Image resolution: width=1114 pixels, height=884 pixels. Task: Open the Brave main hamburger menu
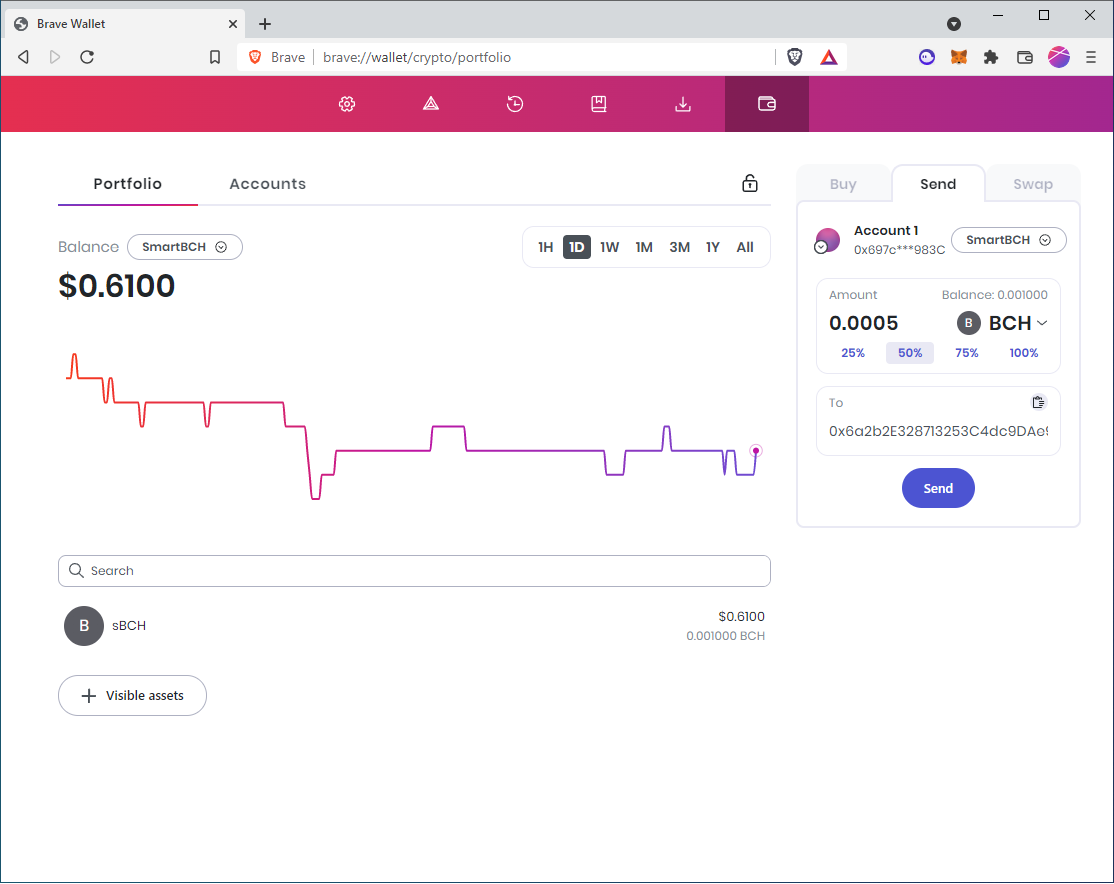1091,57
